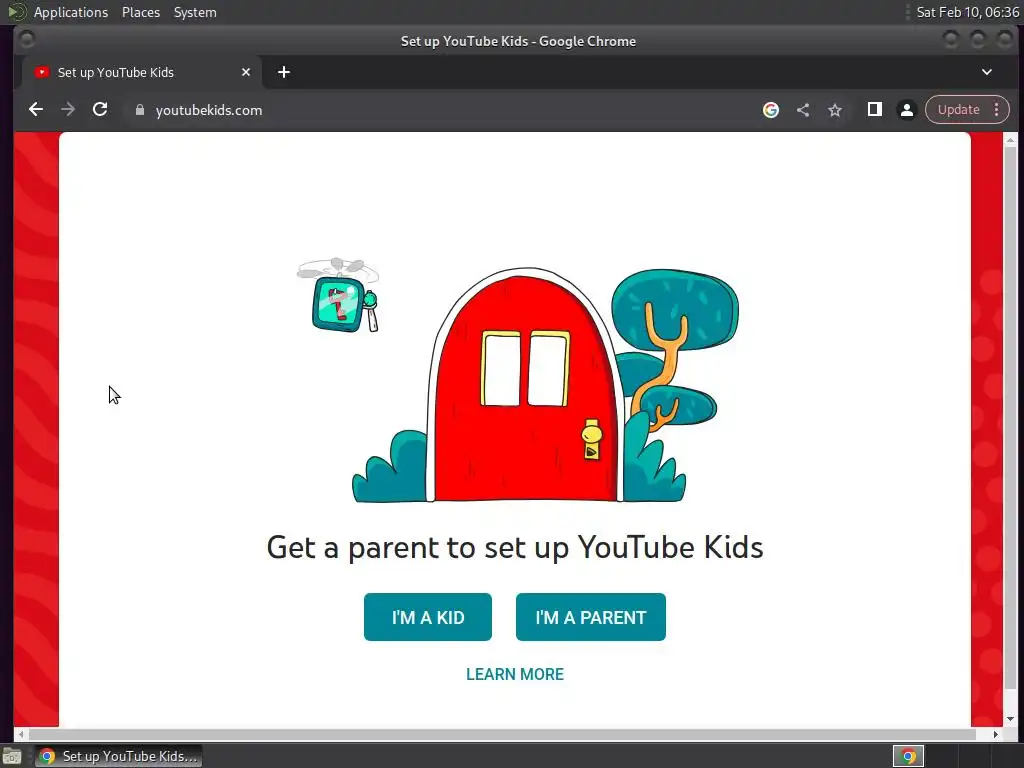Share this page using the share icon
The height and width of the screenshot is (768, 1024).
[x=803, y=110]
